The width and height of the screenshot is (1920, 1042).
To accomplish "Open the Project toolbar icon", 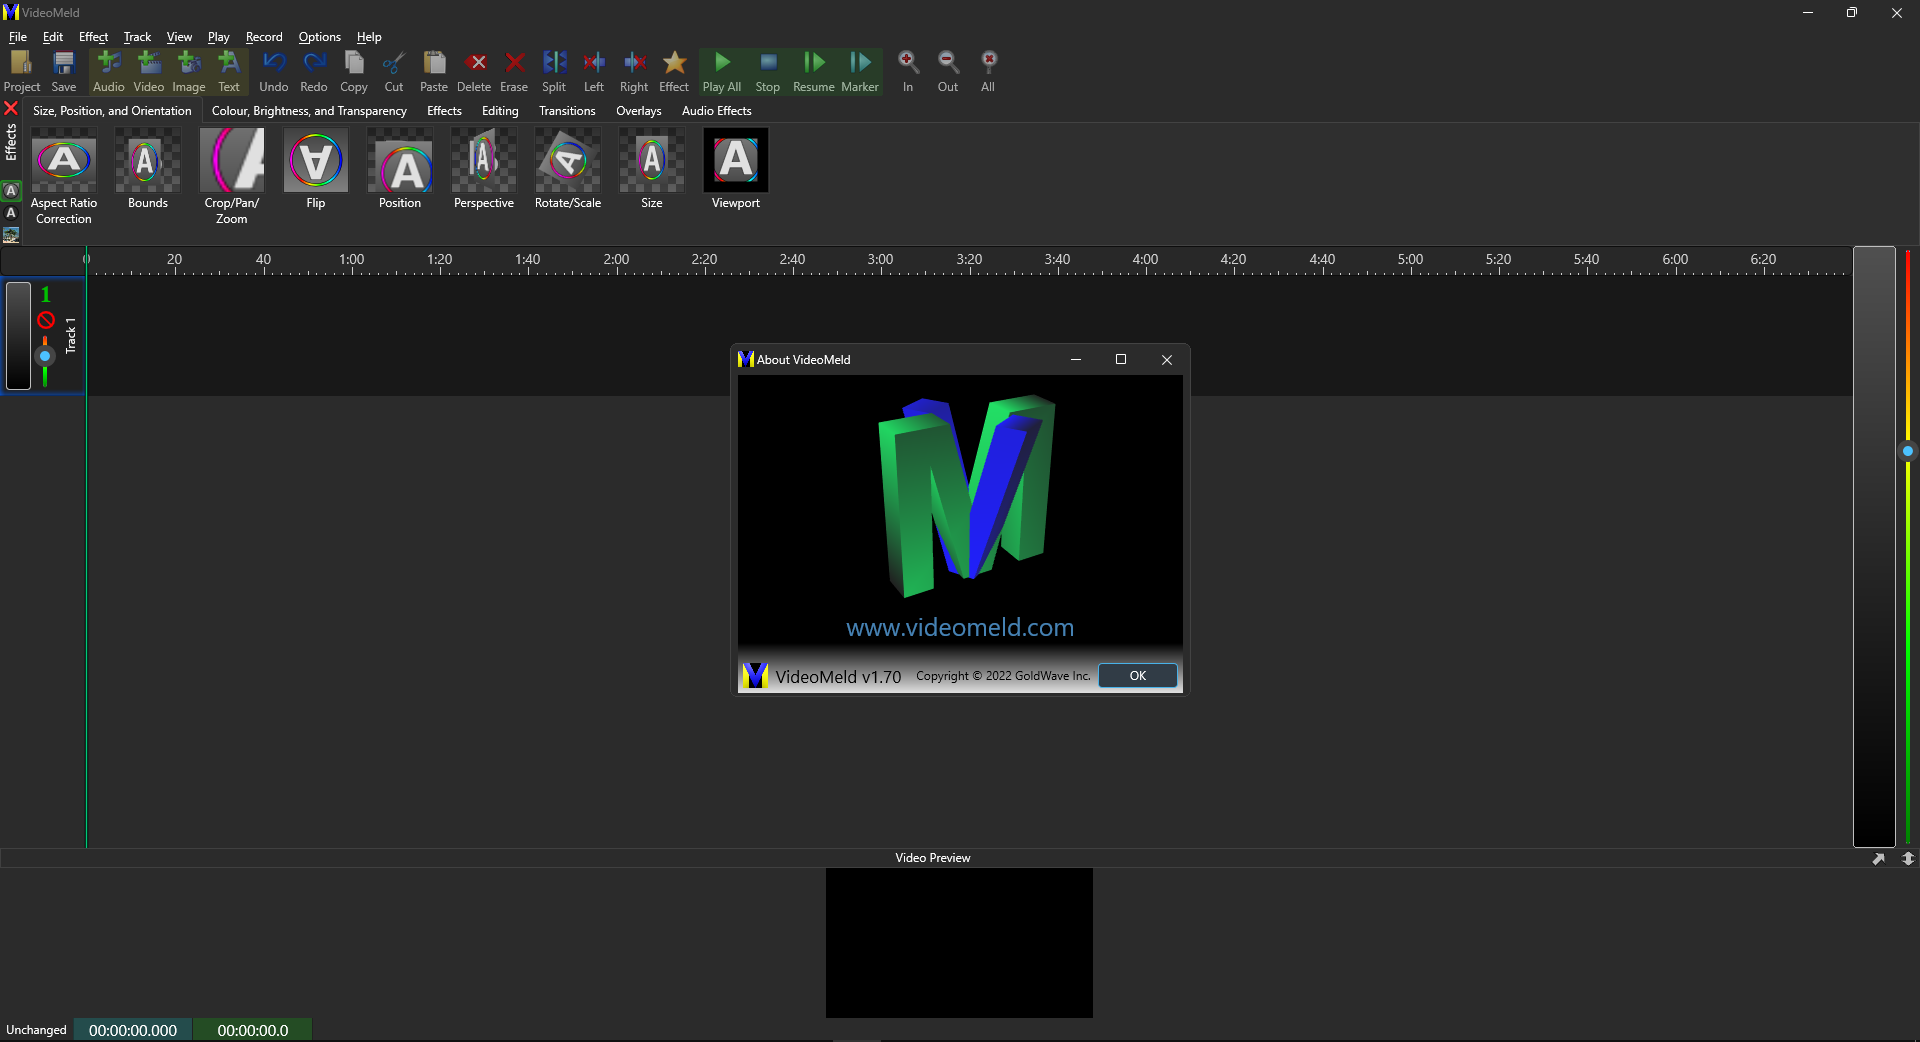I will [x=21, y=71].
